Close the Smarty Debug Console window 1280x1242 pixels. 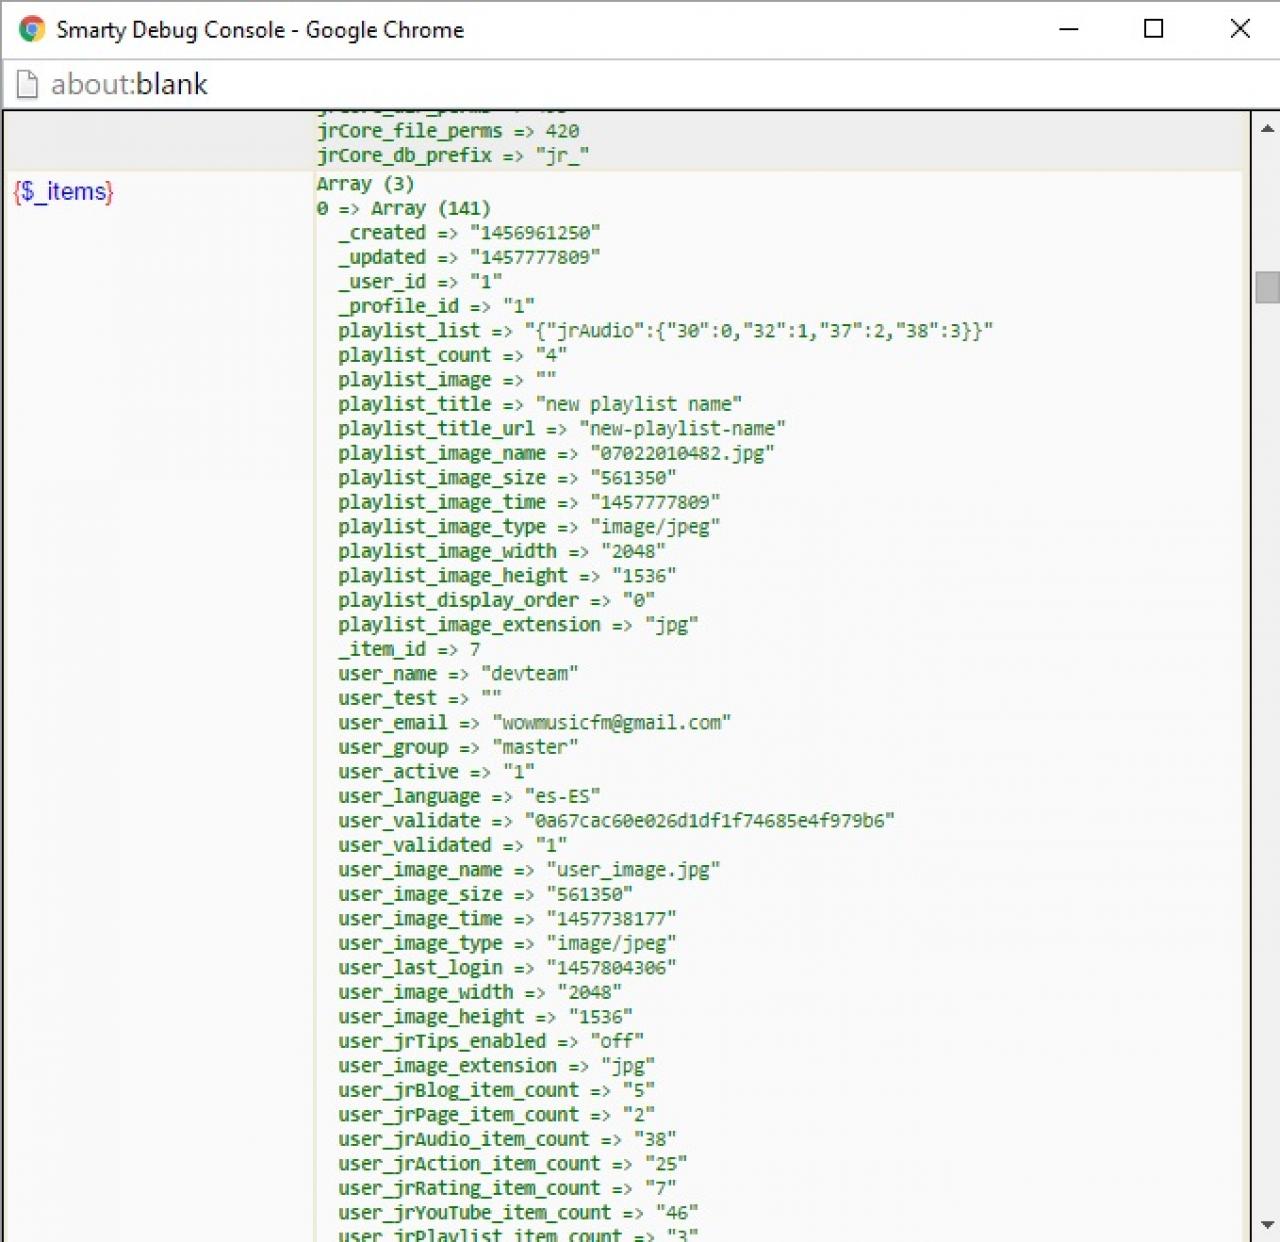pos(1240,29)
